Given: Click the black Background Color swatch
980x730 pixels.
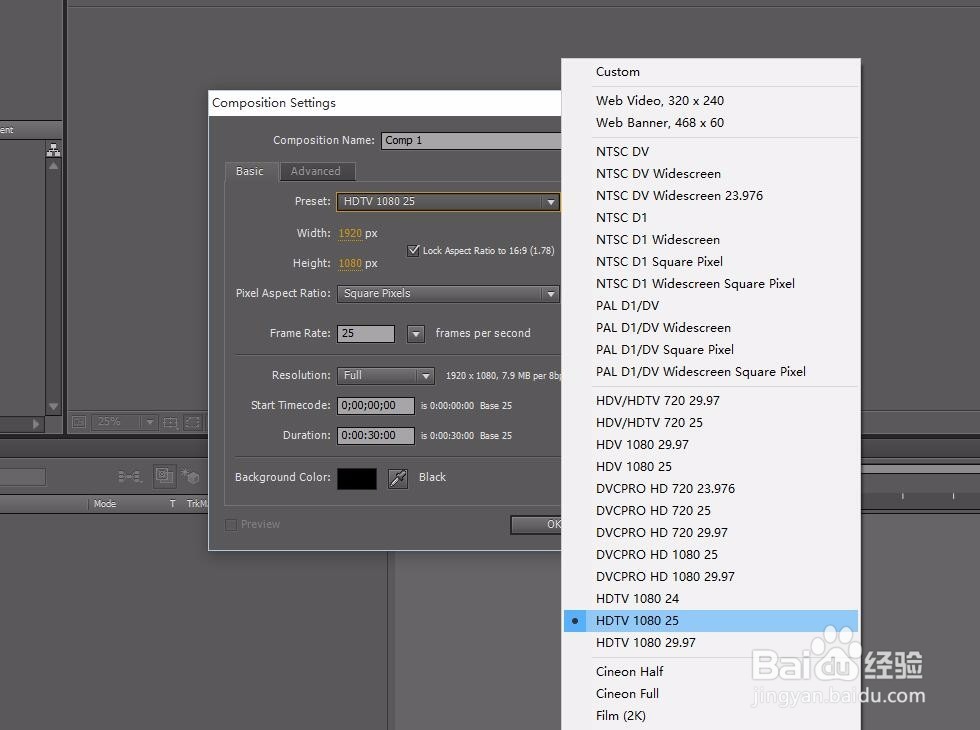Looking at the screenshot, I should [357, 479].
